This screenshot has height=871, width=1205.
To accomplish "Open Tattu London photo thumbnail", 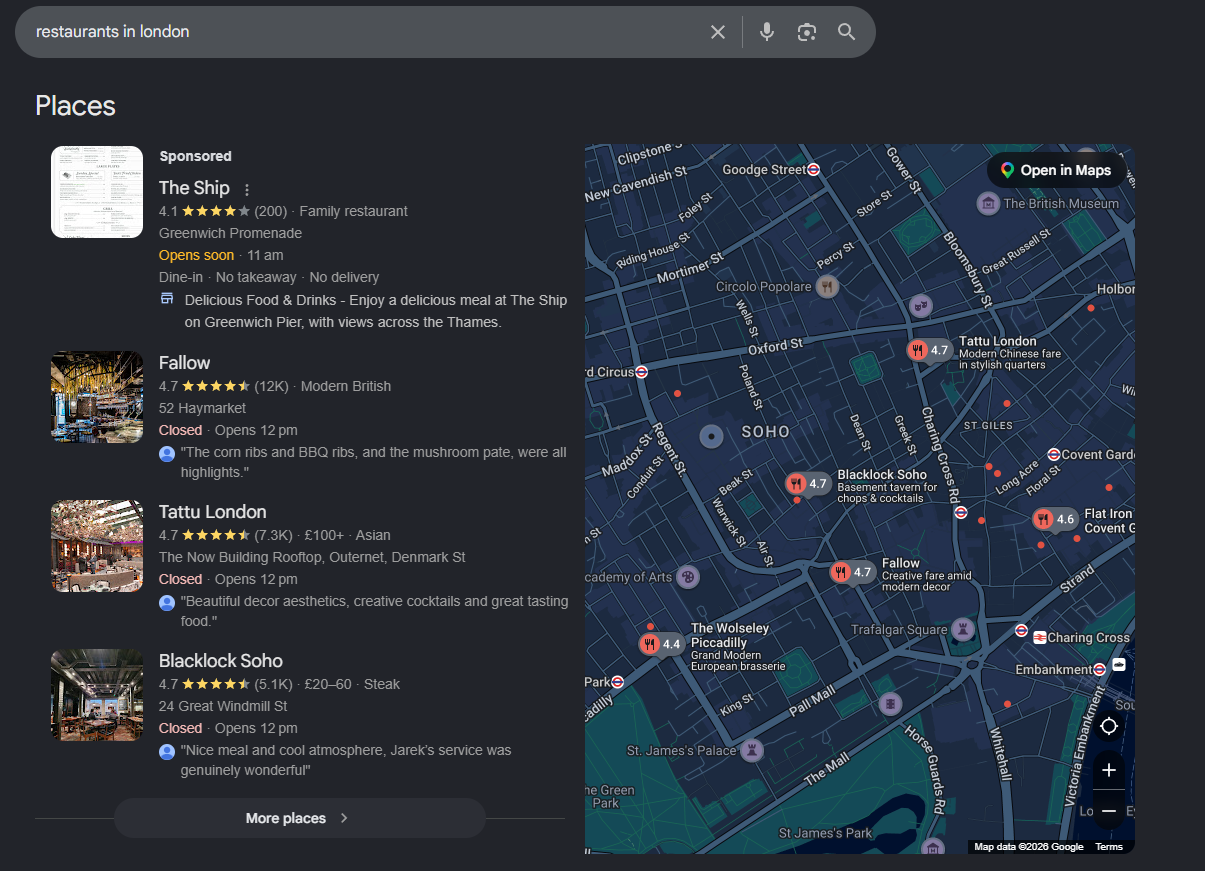I will point(97,546).
